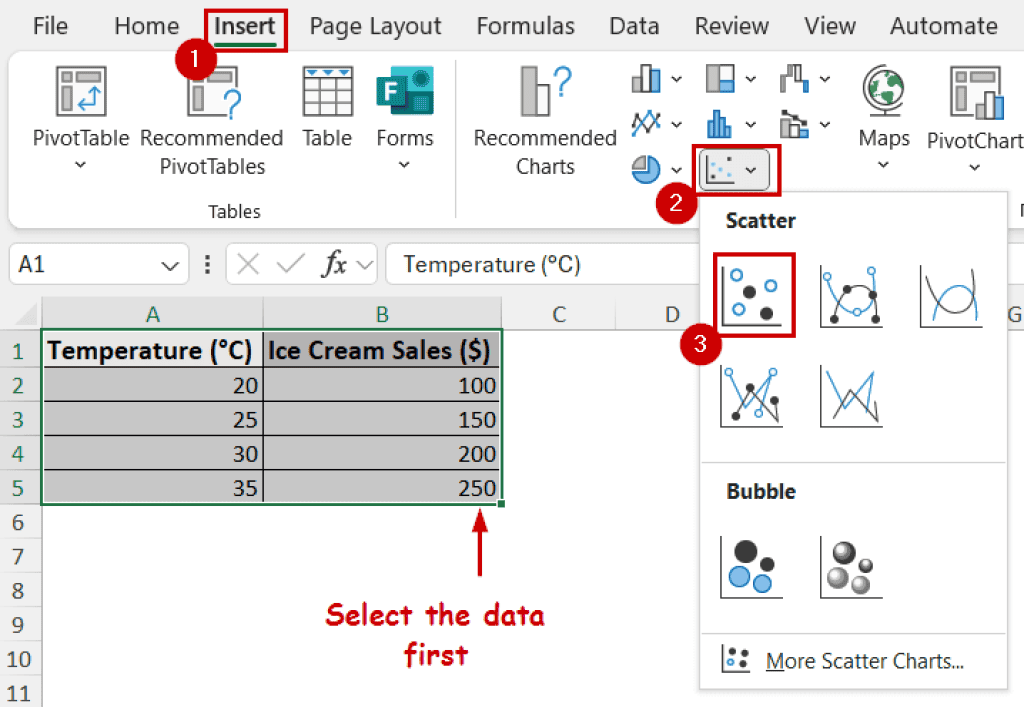Open the Data ribbon tab
Viewport: 1024px width, 707px height.
(634, 26)
